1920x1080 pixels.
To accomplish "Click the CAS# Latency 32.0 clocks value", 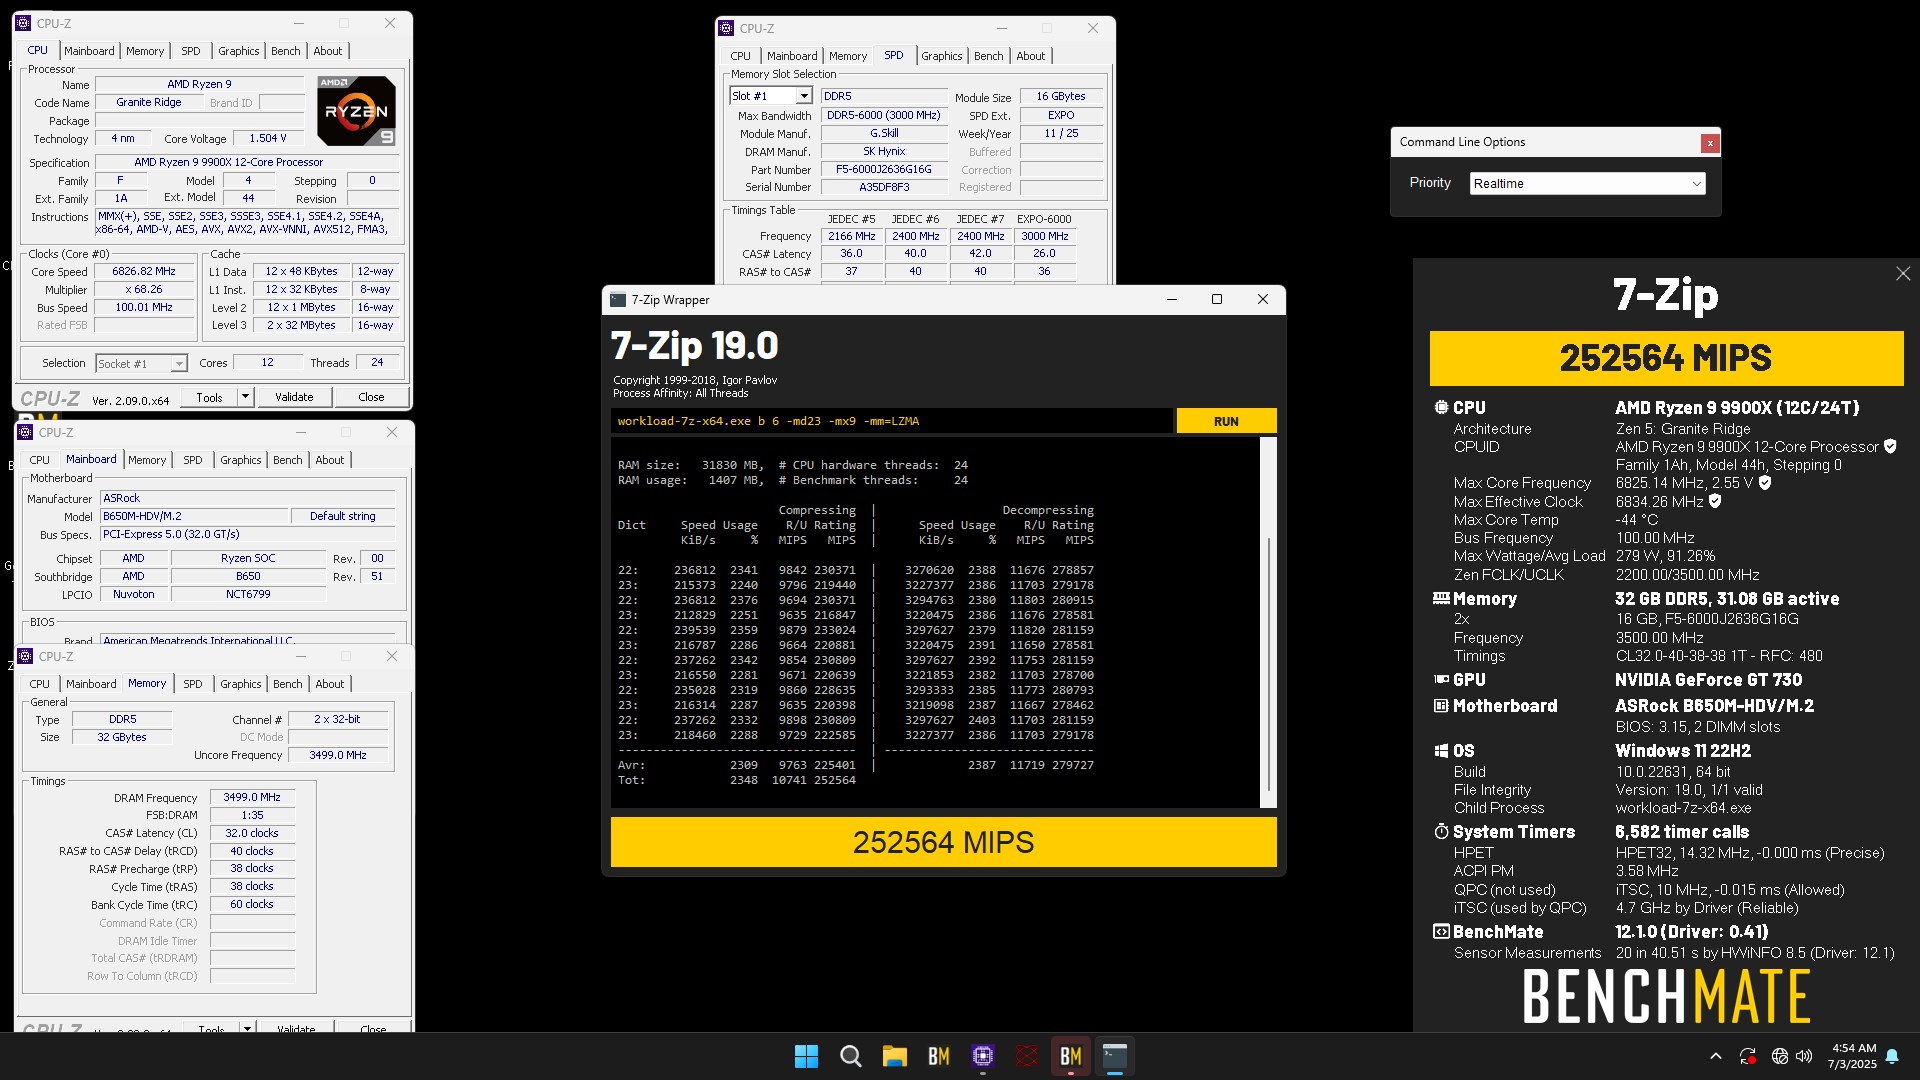I will click(x=252, y=833).
